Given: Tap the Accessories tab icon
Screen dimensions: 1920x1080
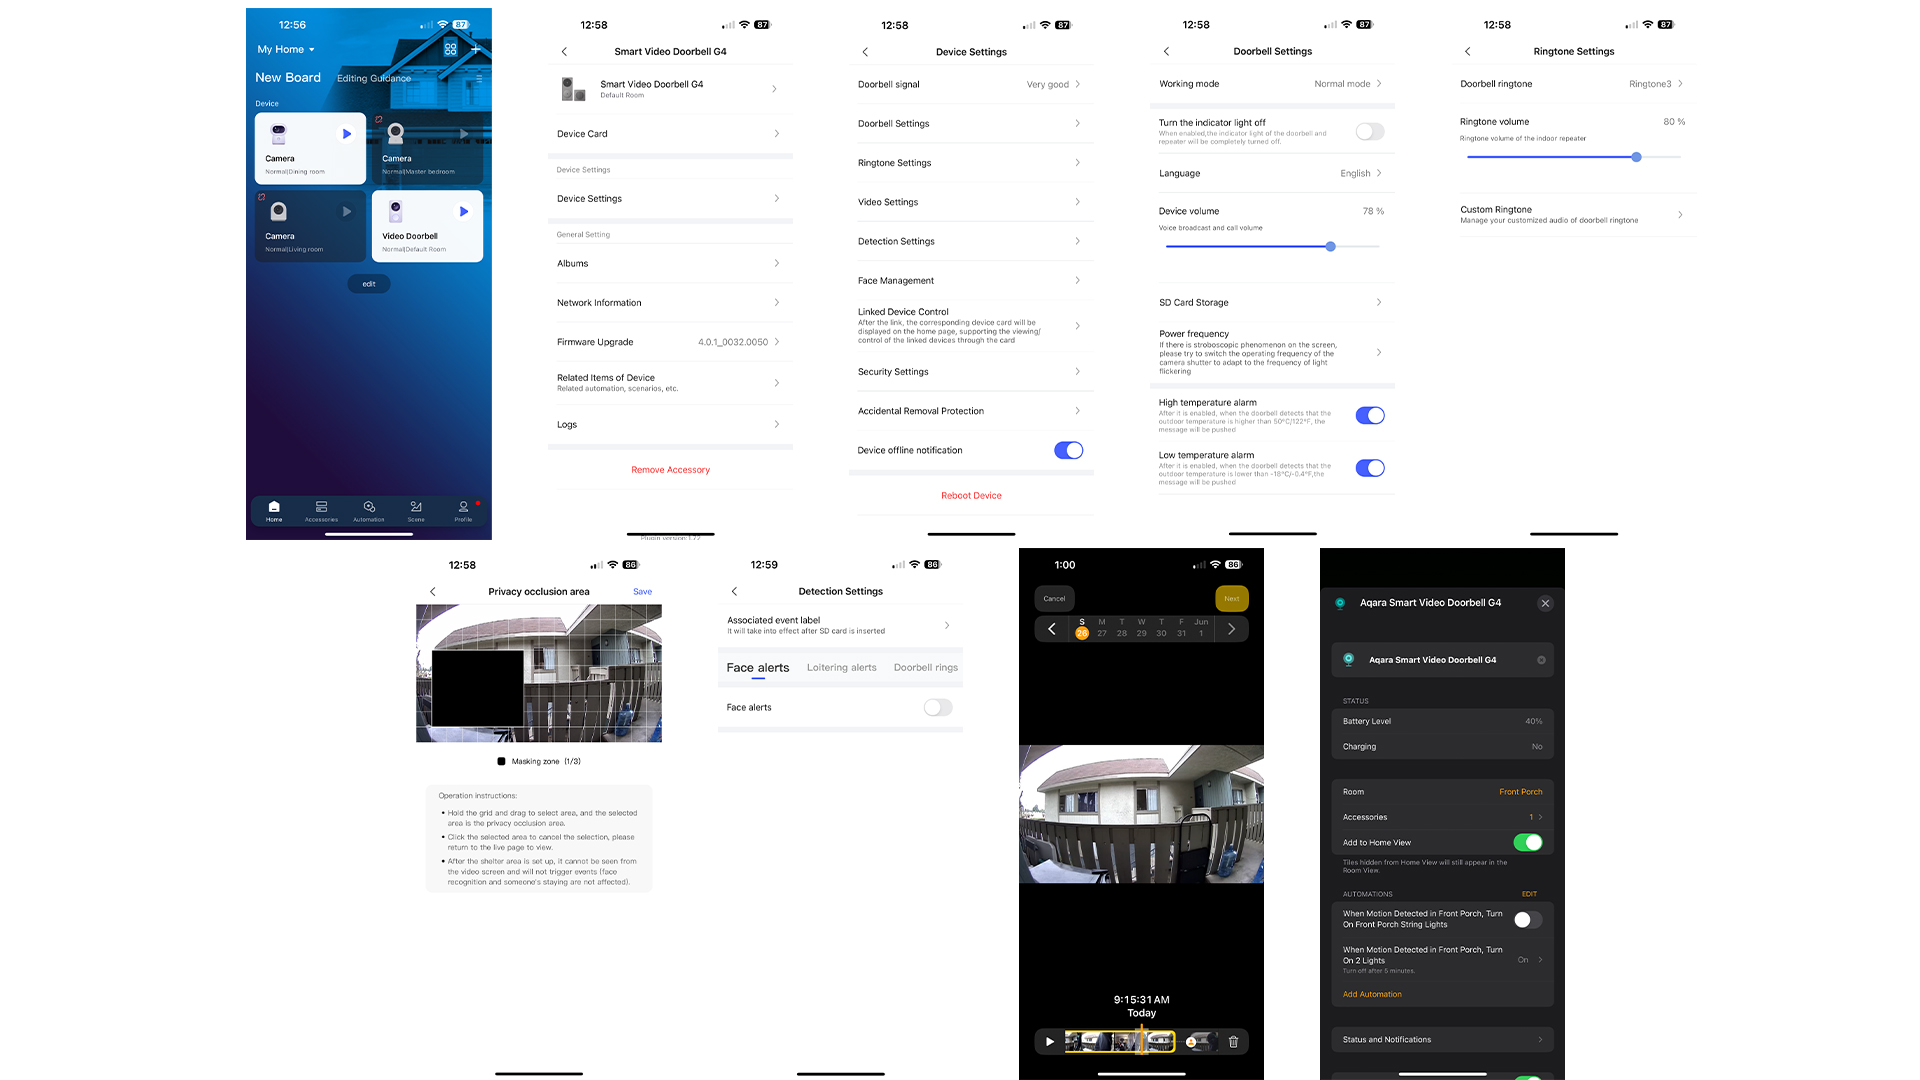Looking at the screenshot, I should pyautogui.click(x=320, y=506).
